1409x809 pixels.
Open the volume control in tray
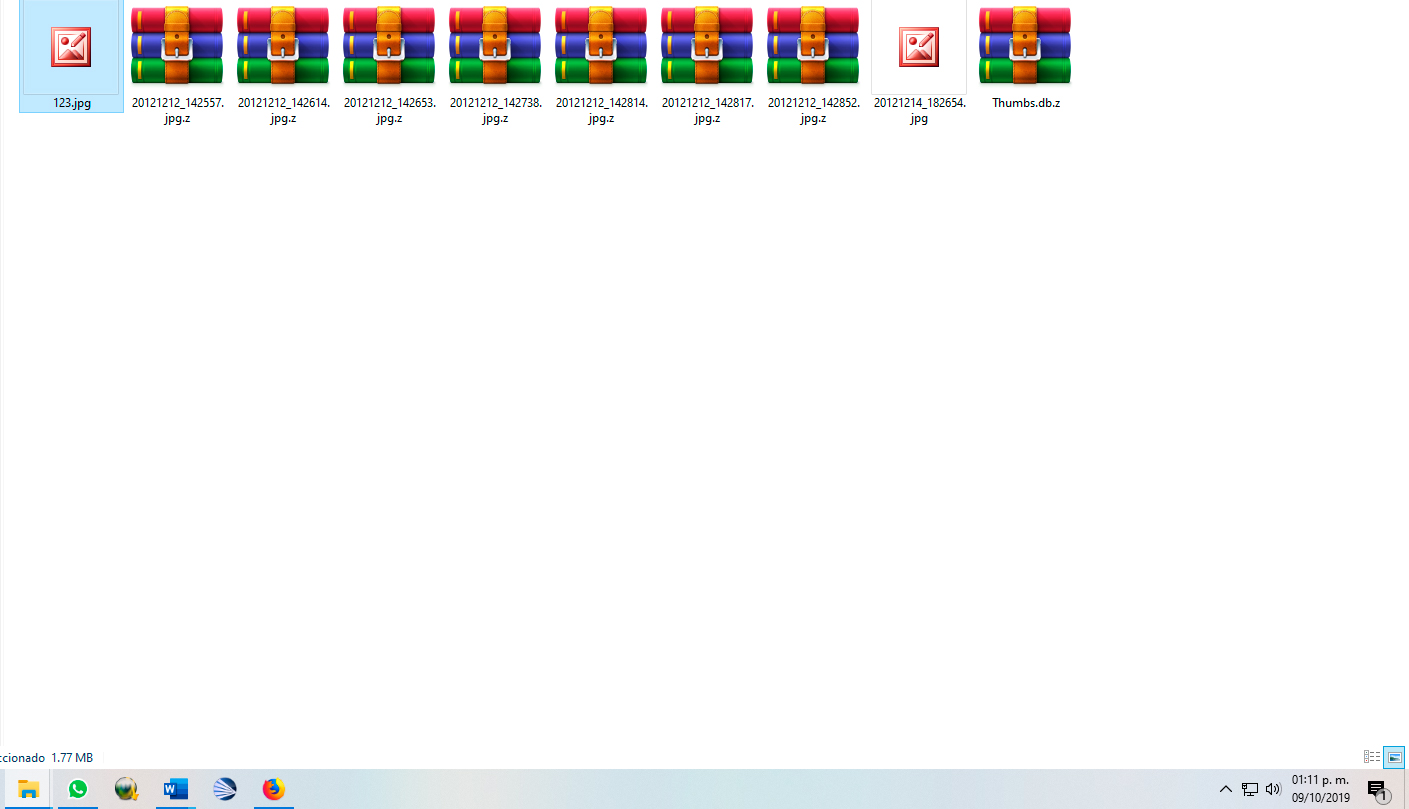click(x=1273, y=789)
